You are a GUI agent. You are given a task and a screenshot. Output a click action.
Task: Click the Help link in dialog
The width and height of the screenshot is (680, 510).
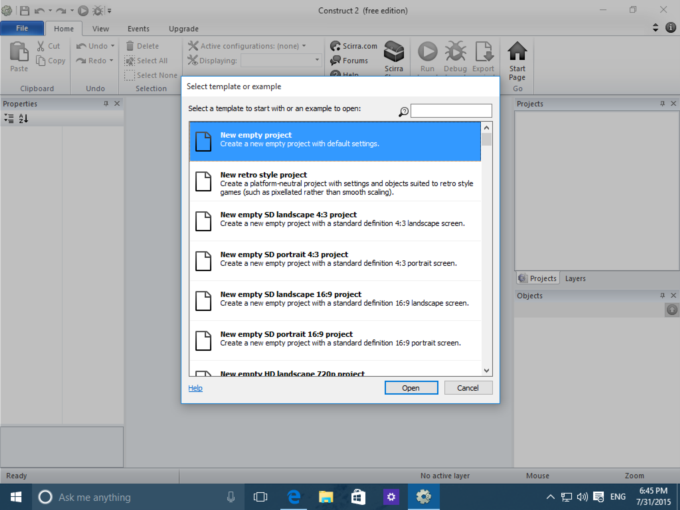click(x=195, y=388)
